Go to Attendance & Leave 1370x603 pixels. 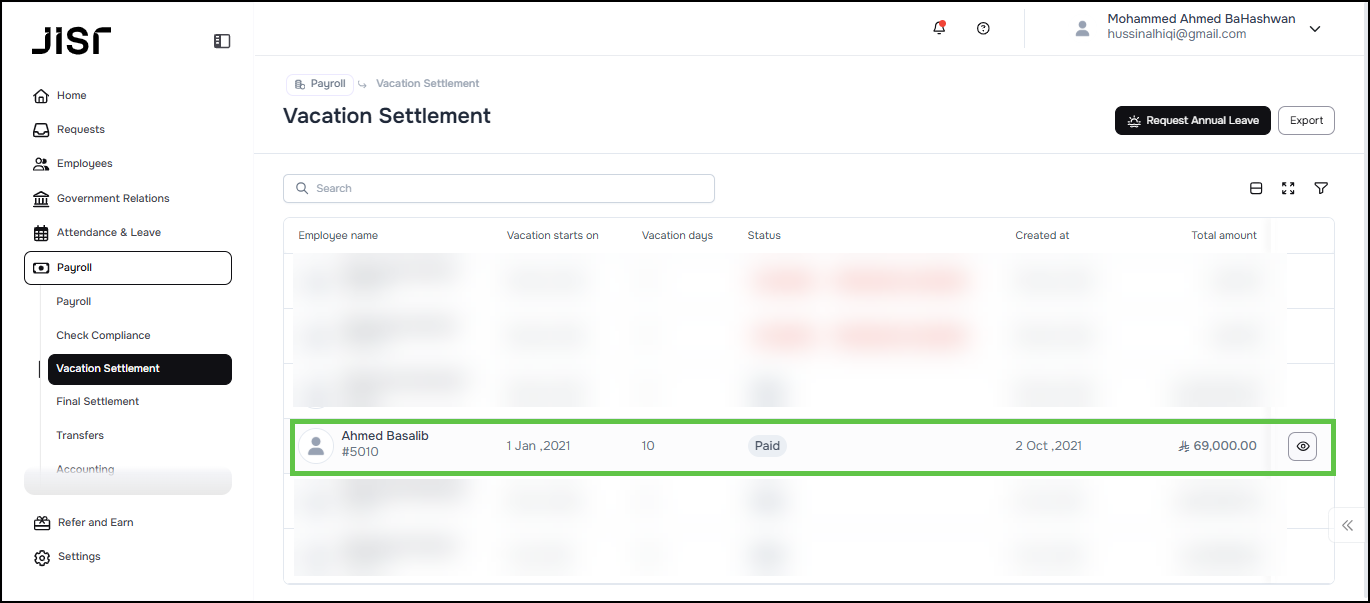[108, 232]
